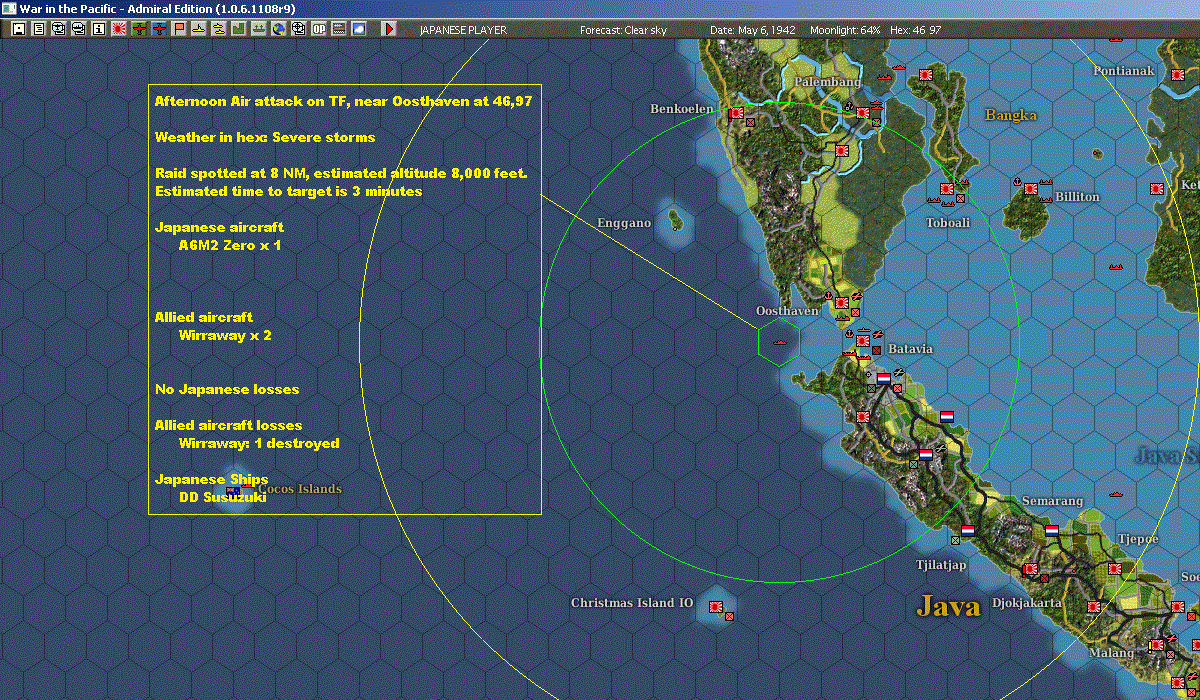Image resolution: width=1200 pixels, height=700 pixels.
Task: Click the green ships-in-port toolbar icon
Action: point(259,29)
